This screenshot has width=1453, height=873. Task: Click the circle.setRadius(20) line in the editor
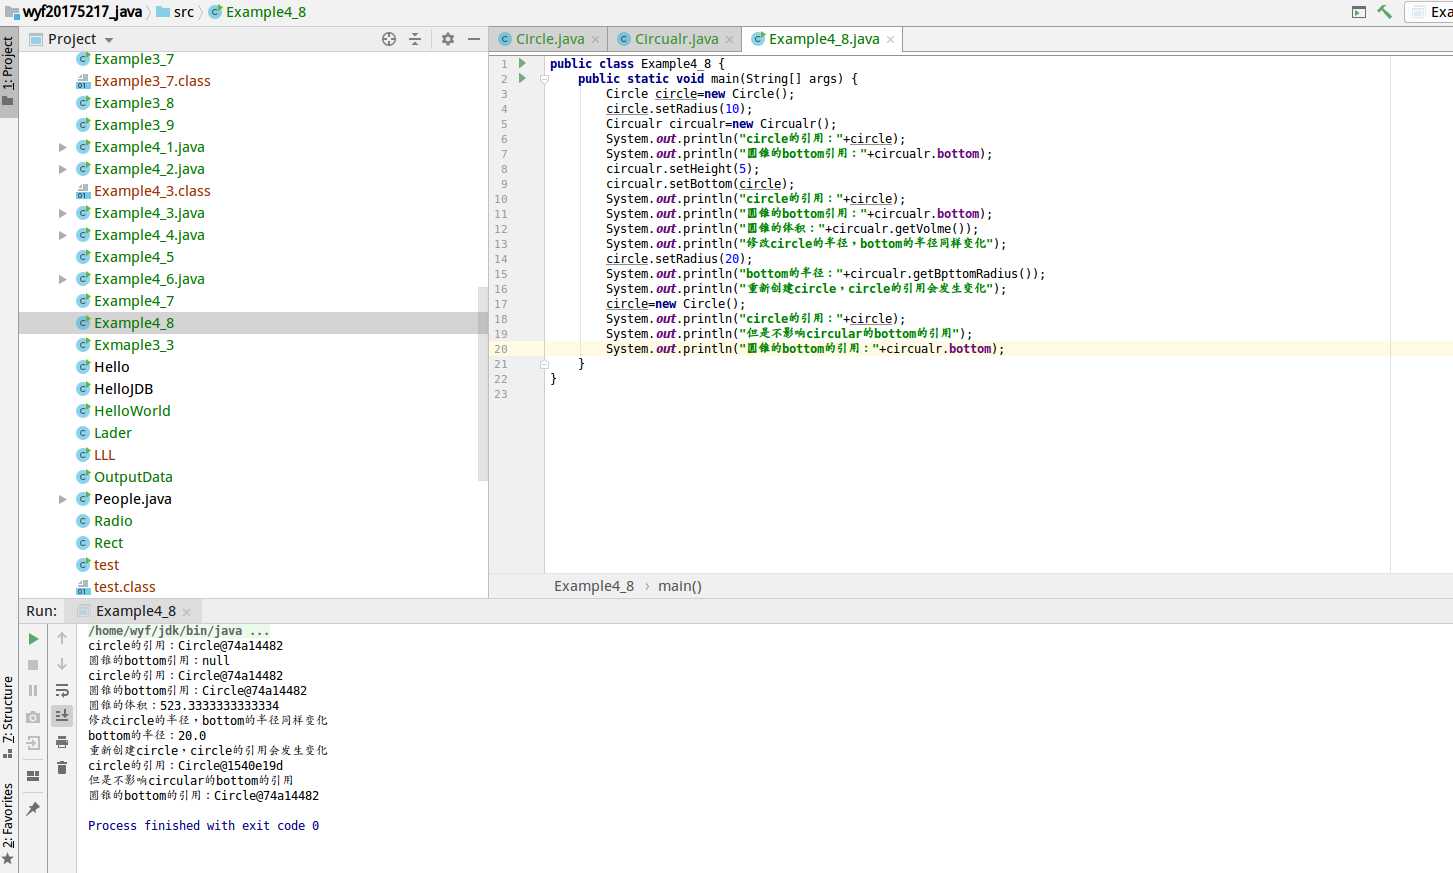[x=679, y=259]
